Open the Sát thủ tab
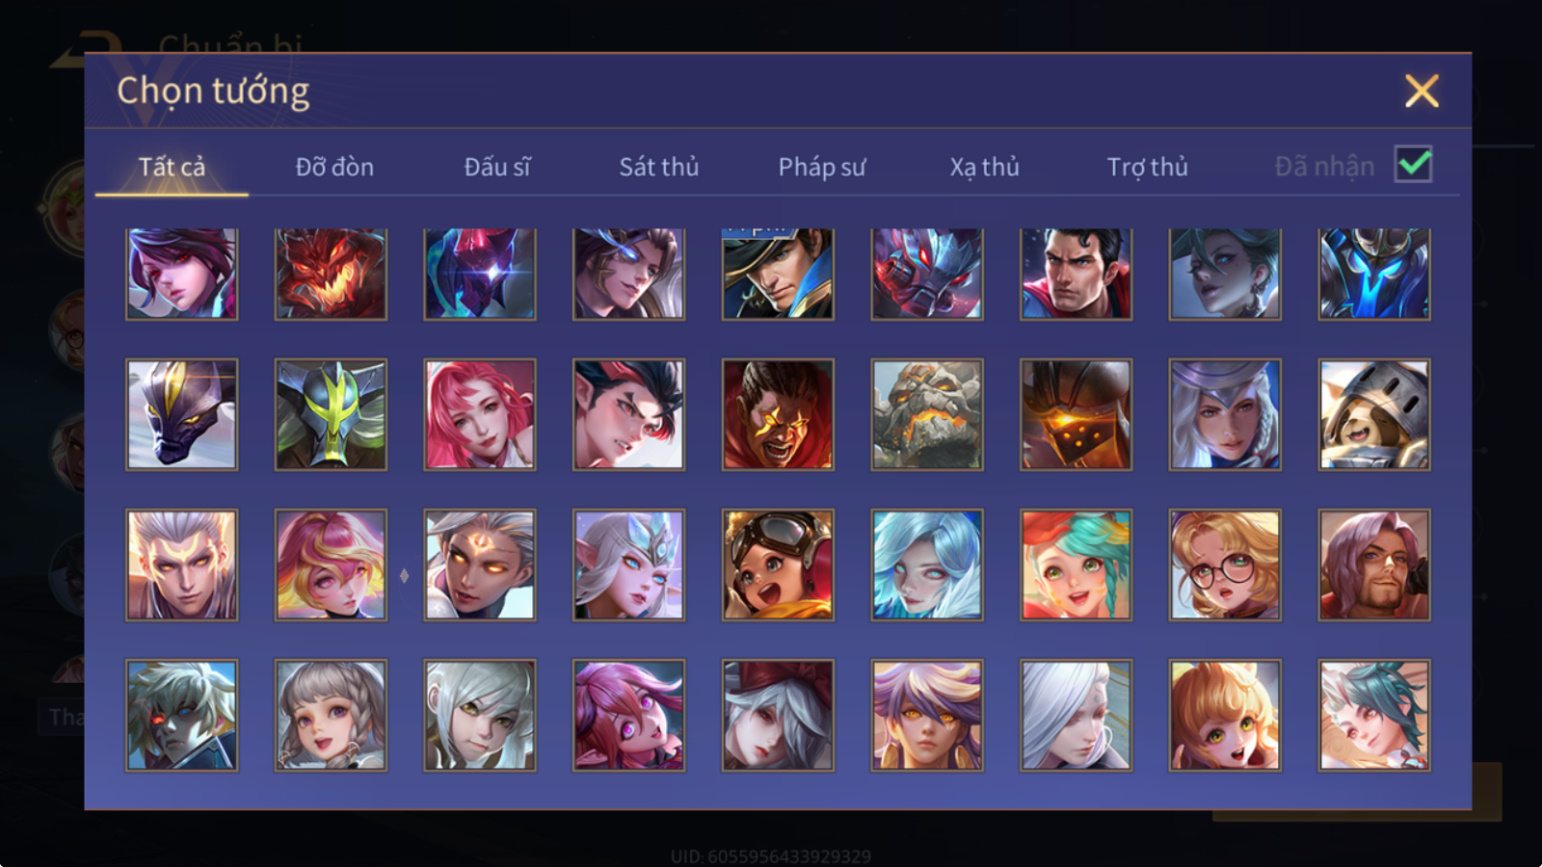Image resolution: width=1542 pixels, height=867 pixels. 658,167
